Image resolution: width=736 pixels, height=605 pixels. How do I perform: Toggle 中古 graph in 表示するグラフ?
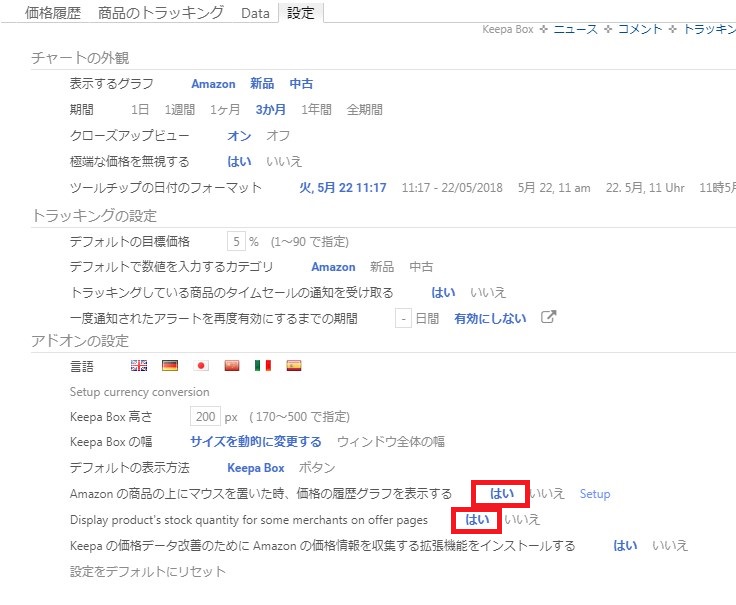pos(301,84)
